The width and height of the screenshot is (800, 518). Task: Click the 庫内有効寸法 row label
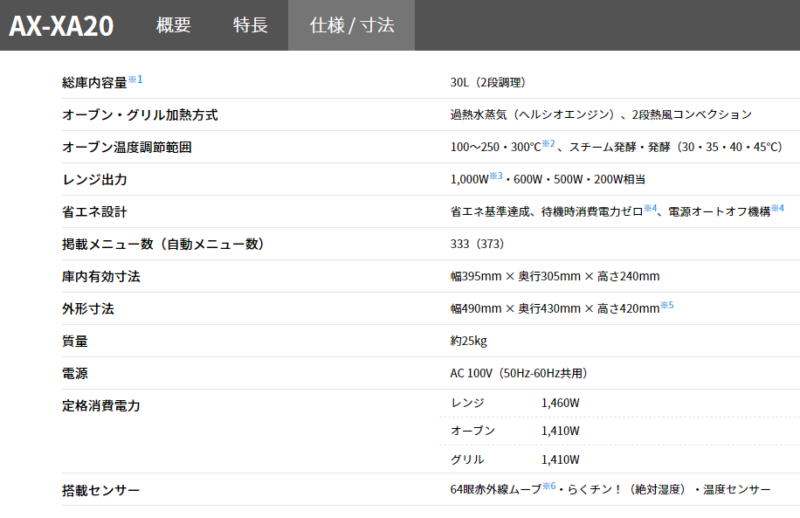101,277
